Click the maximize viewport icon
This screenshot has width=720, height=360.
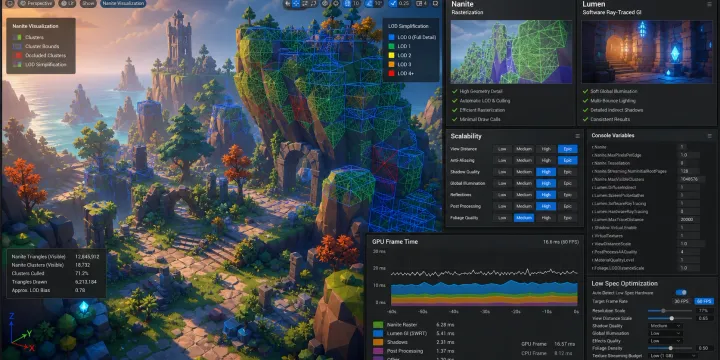coord(435,3)
